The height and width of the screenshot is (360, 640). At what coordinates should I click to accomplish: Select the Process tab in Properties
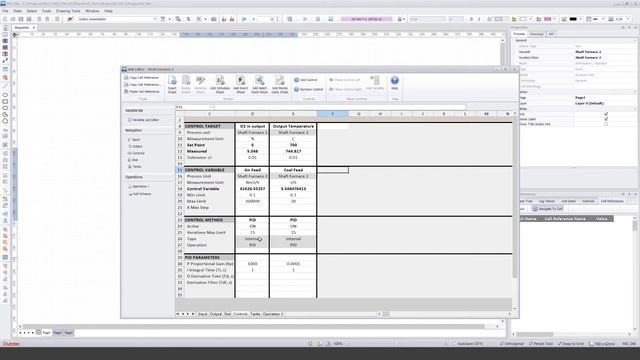[519, 34]
